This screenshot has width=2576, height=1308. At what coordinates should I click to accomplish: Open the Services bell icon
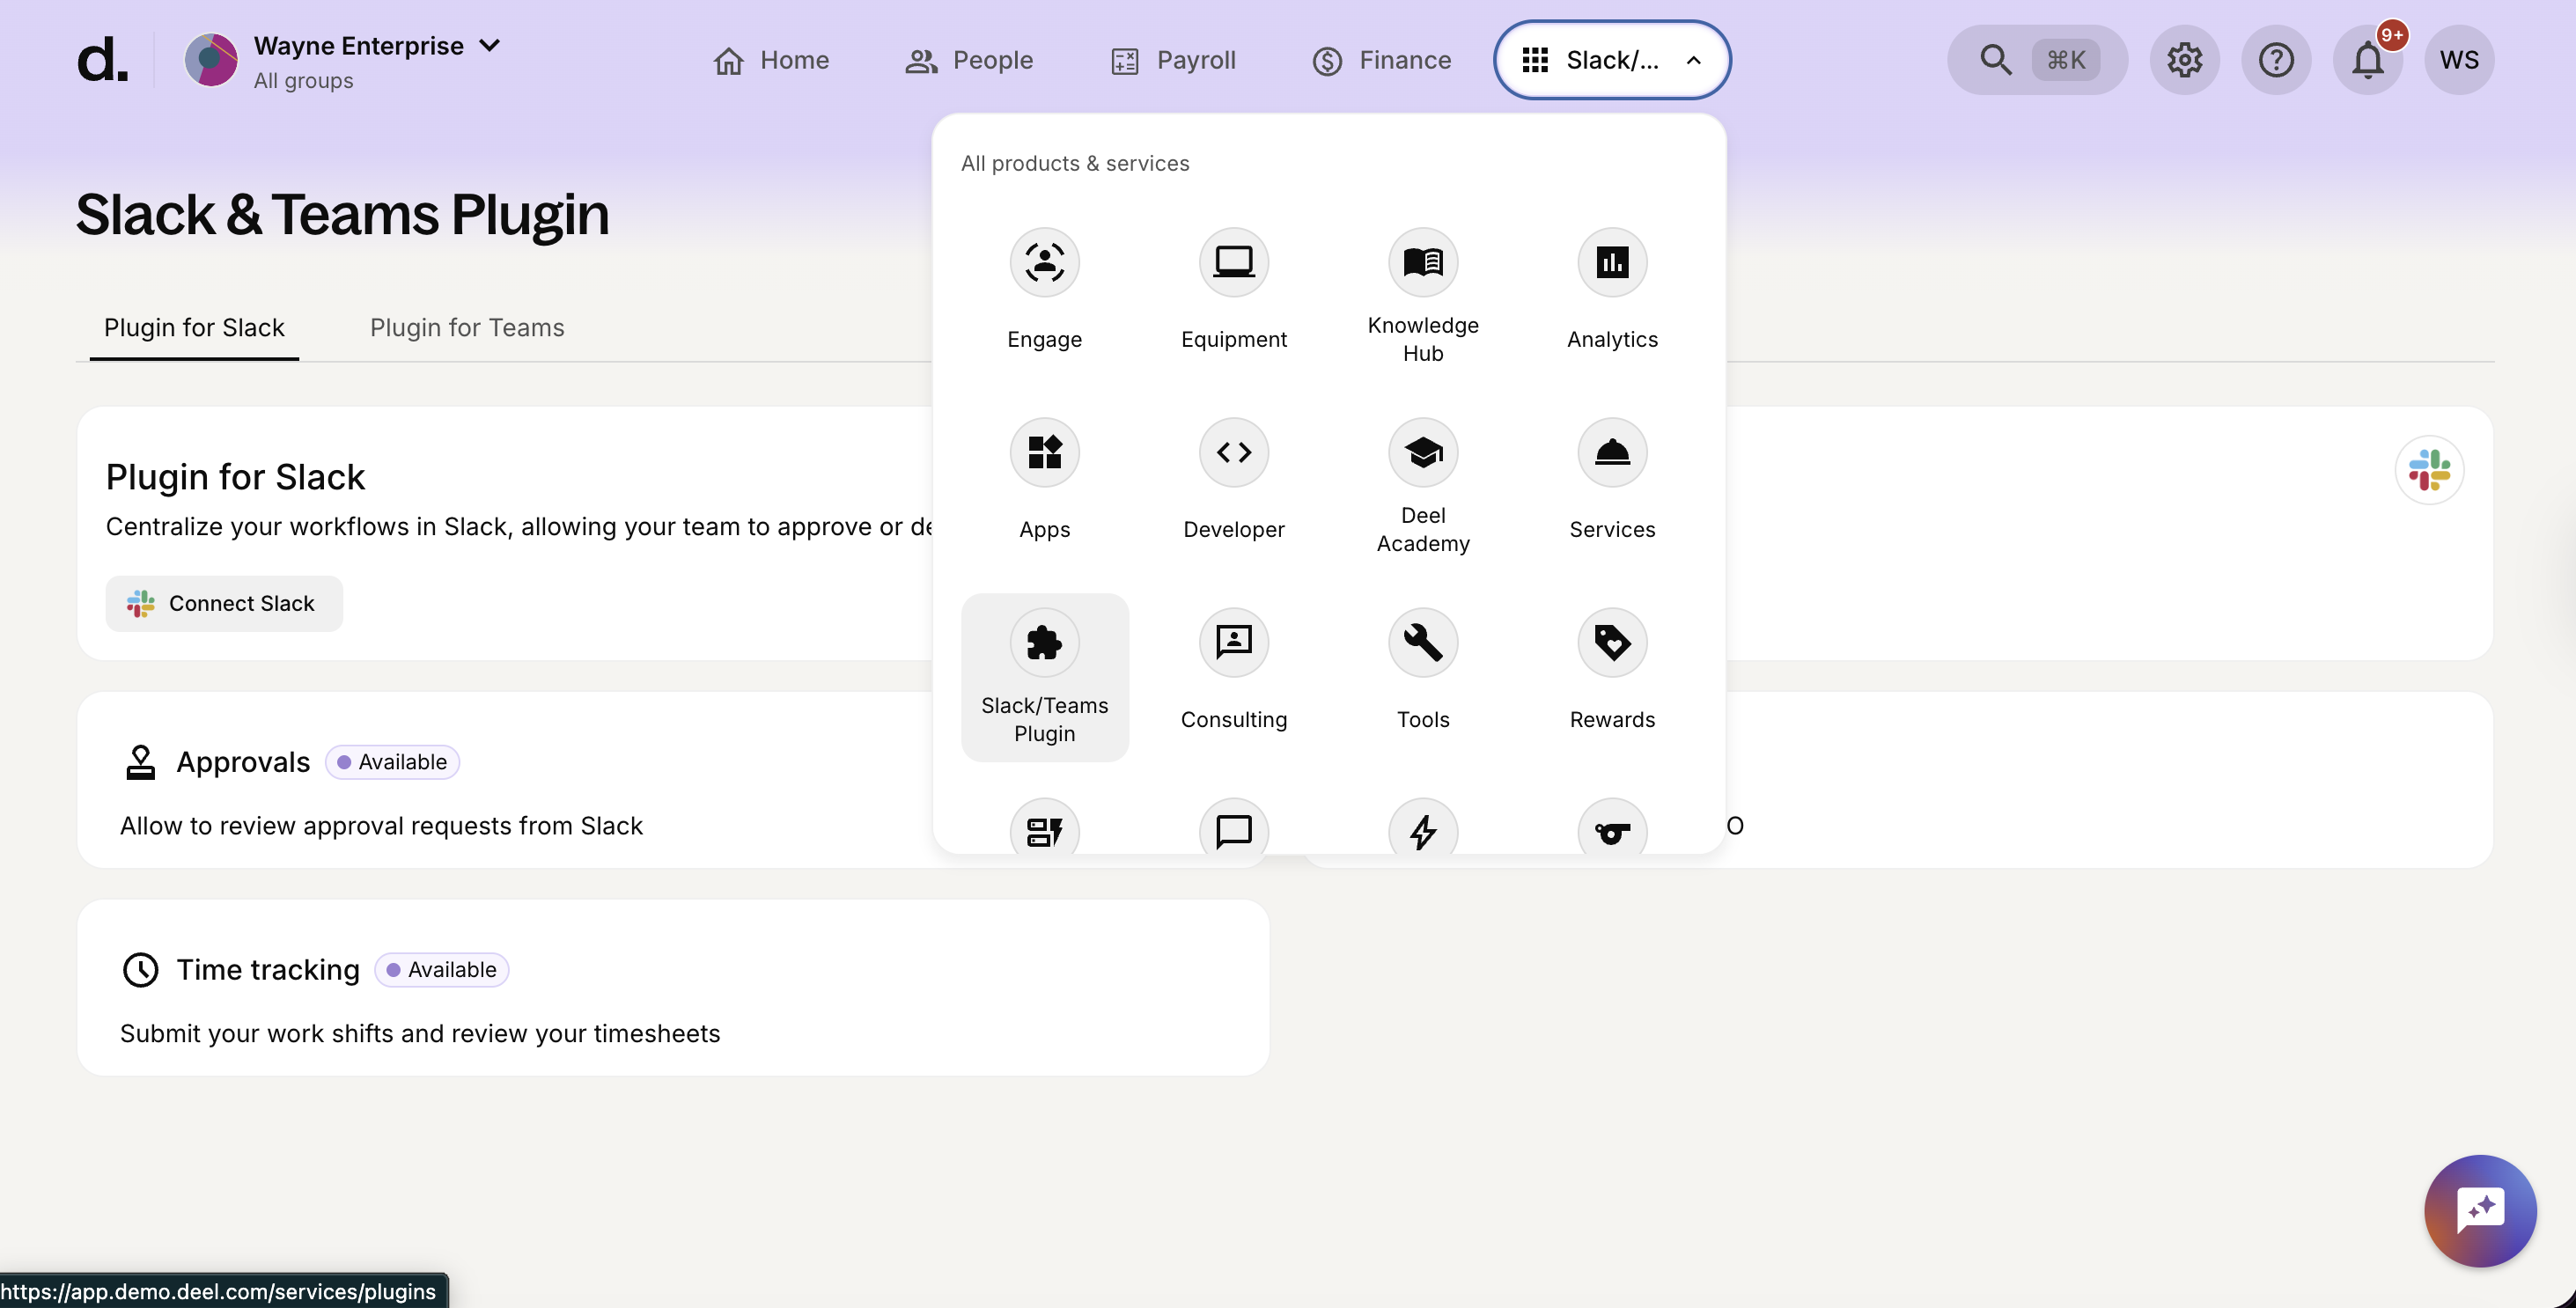(x=1611, y=453)
